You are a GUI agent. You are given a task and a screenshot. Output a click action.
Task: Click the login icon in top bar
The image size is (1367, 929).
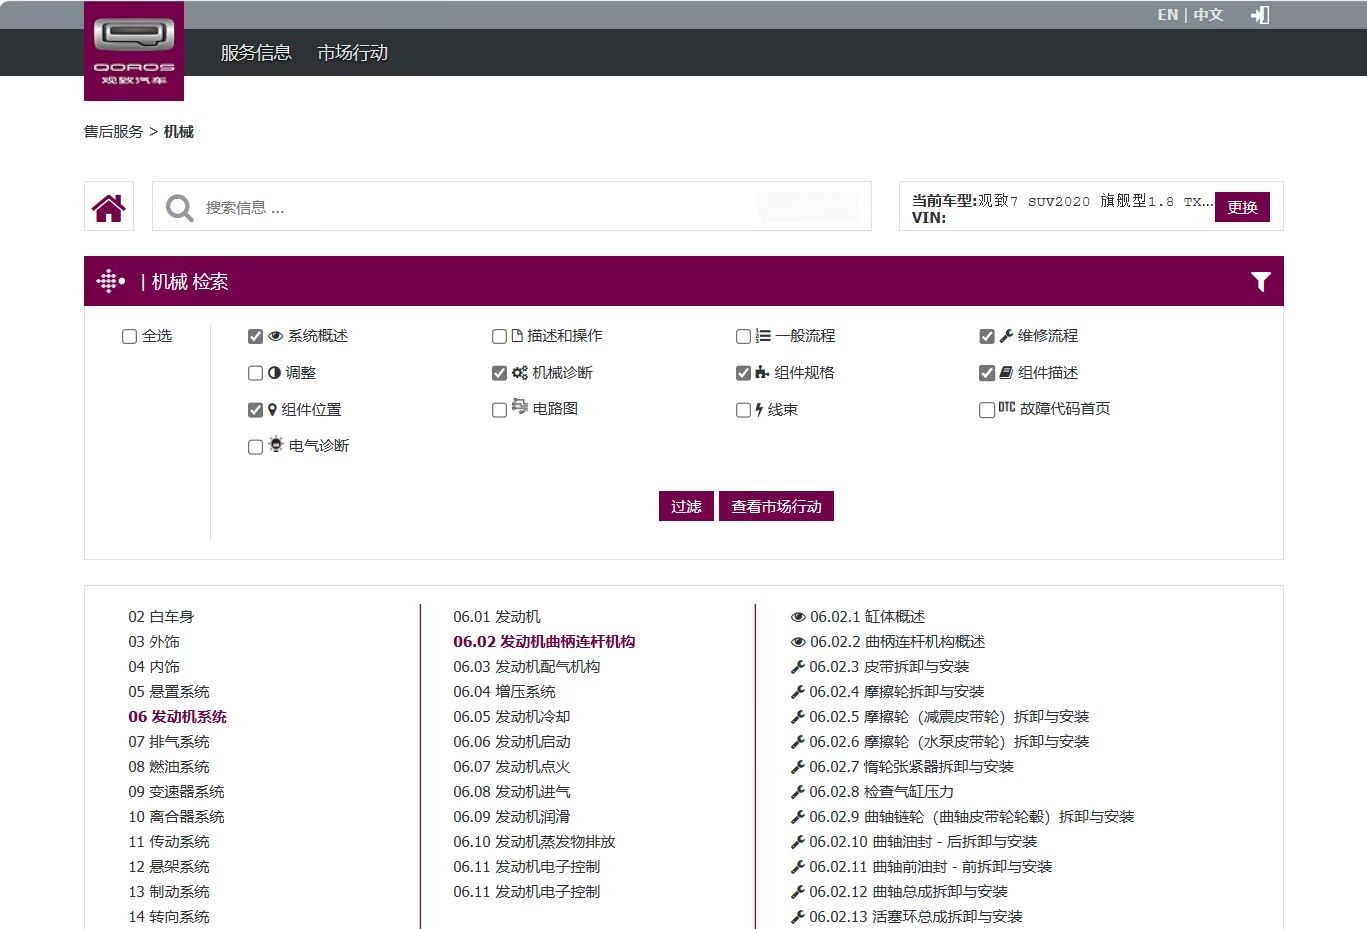pyautogui.click(x=1260, y=15)
